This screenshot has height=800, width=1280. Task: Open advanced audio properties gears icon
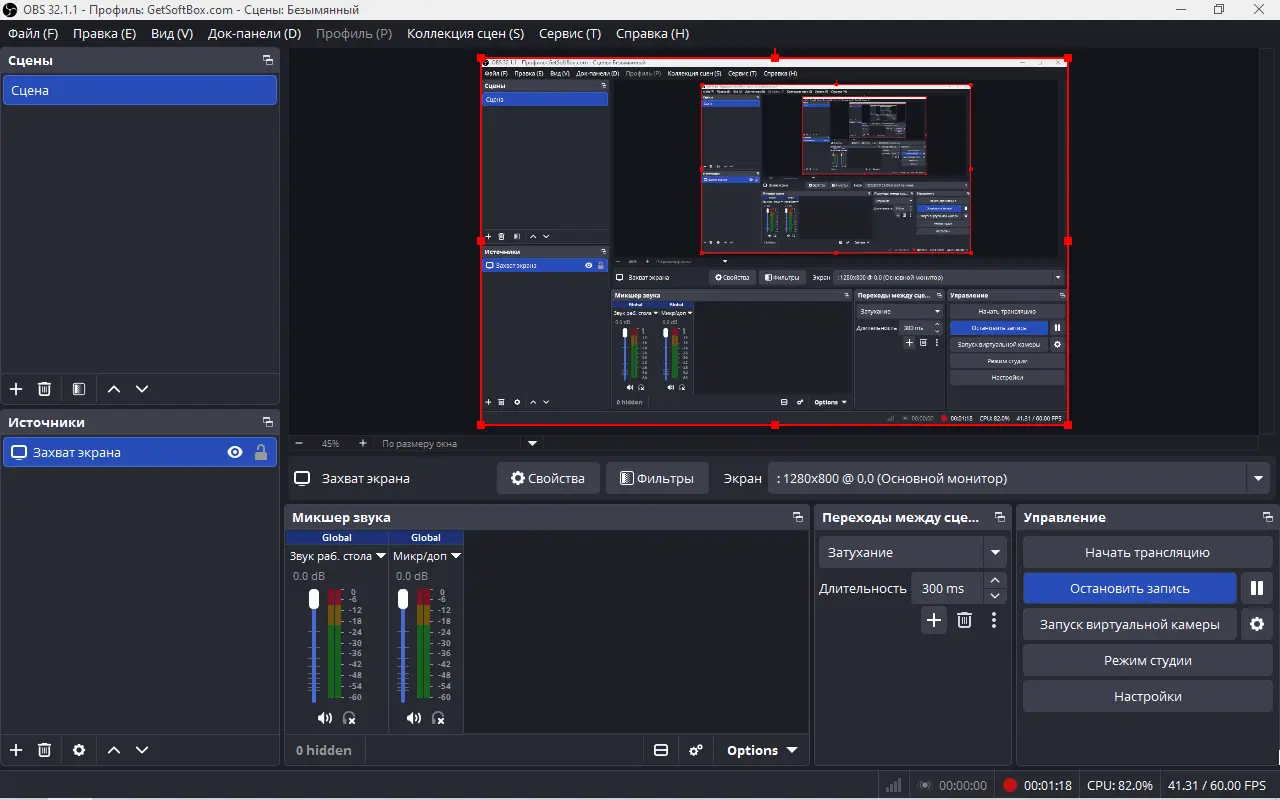click(697, 750)
